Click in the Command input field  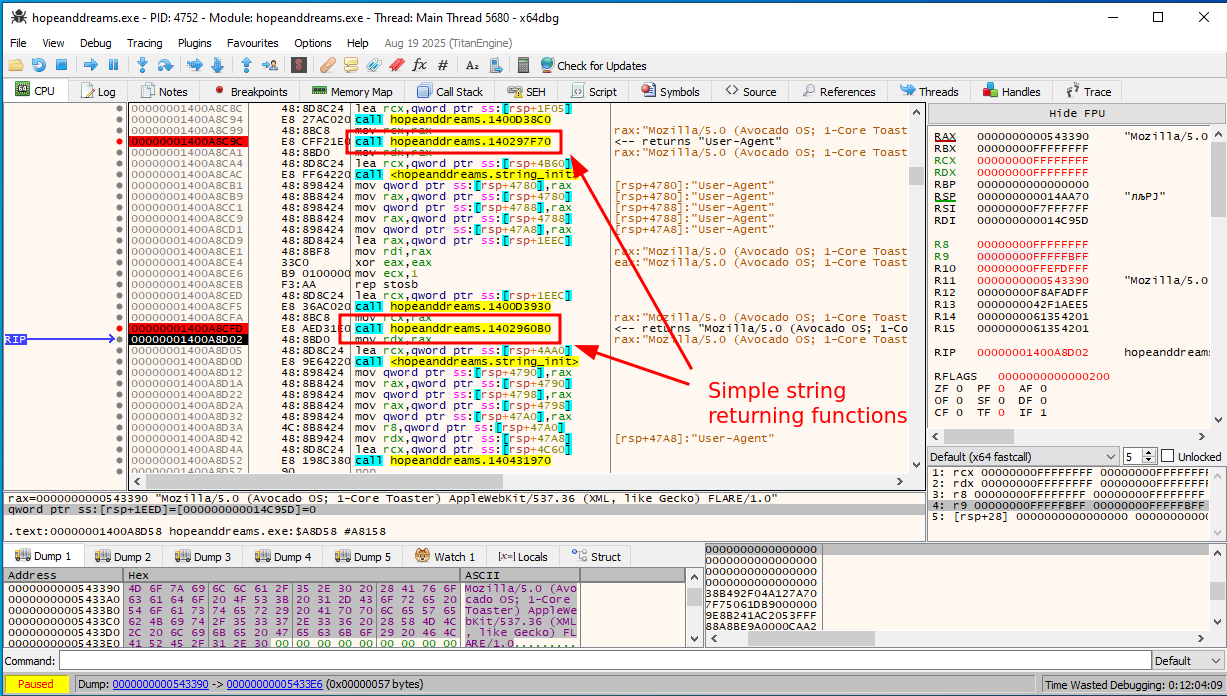pos(604,661)
